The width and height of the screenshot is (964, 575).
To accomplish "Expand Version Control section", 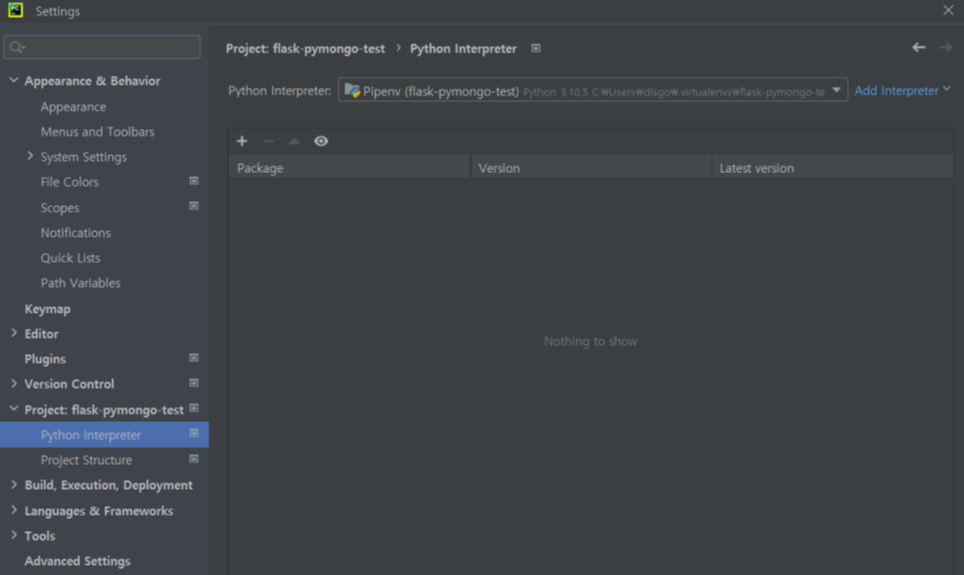I will (x=14, y=383).
